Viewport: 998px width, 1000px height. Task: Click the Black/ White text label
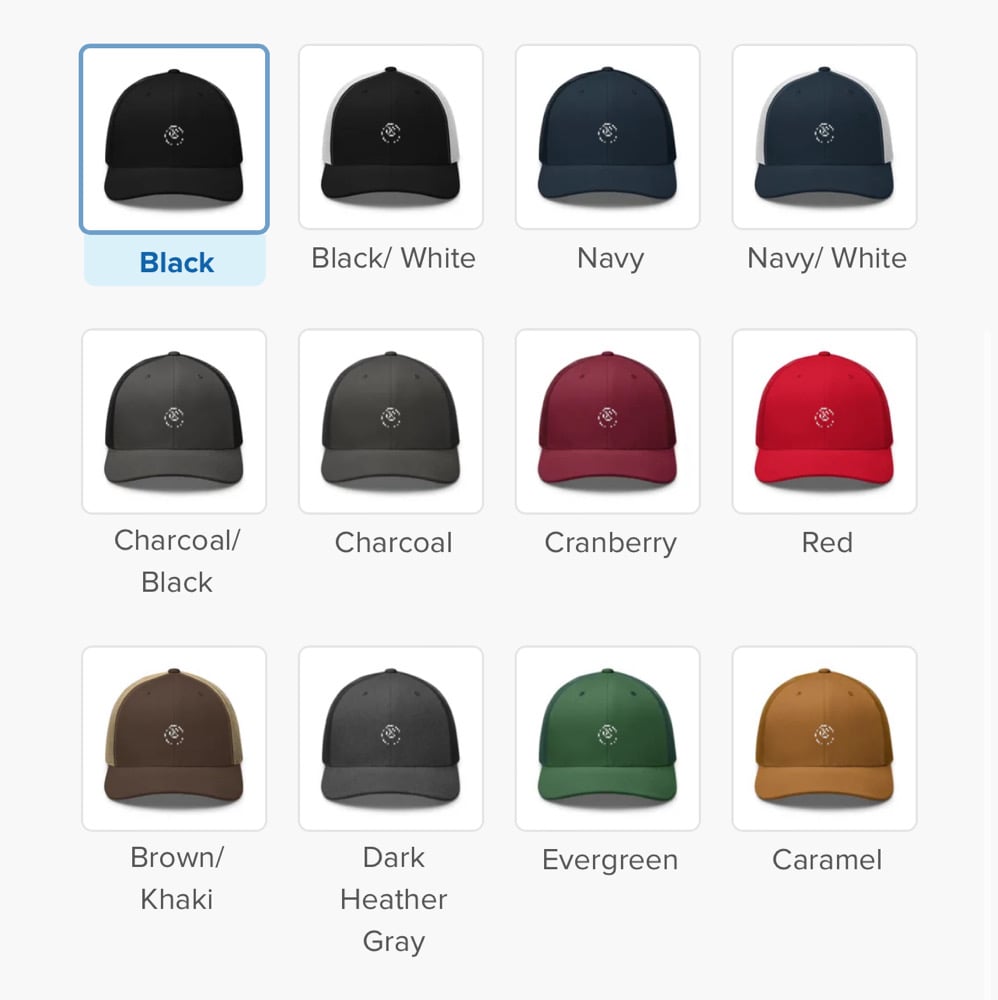coord(393,258)
